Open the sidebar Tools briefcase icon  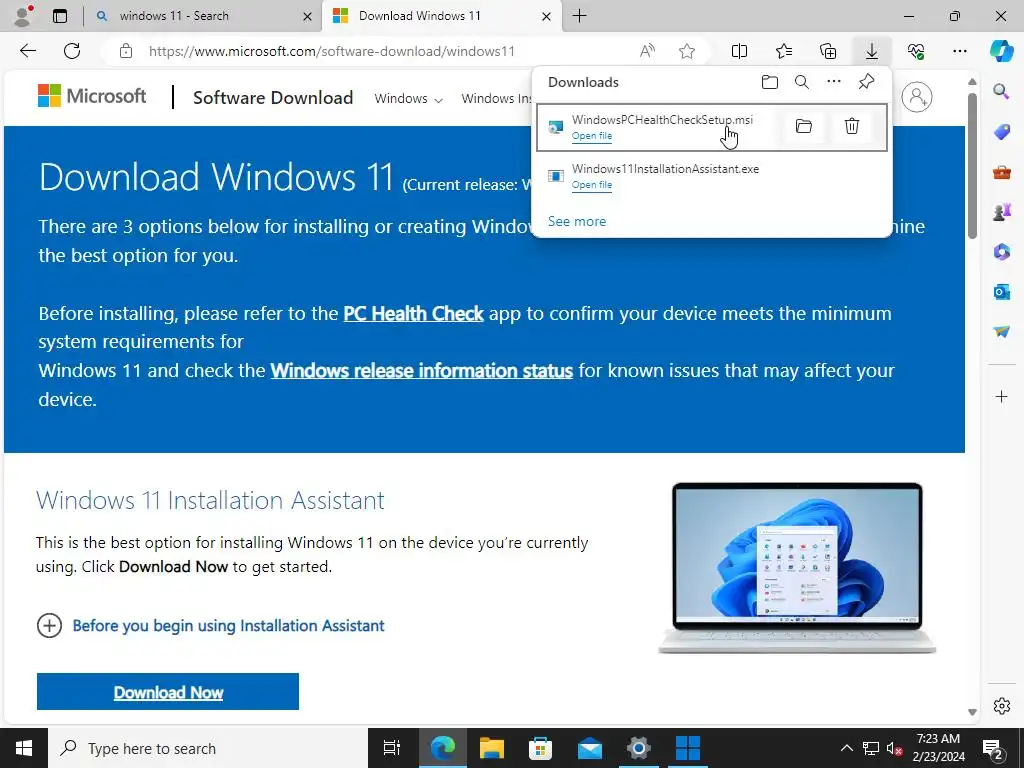coord(1001,172)
